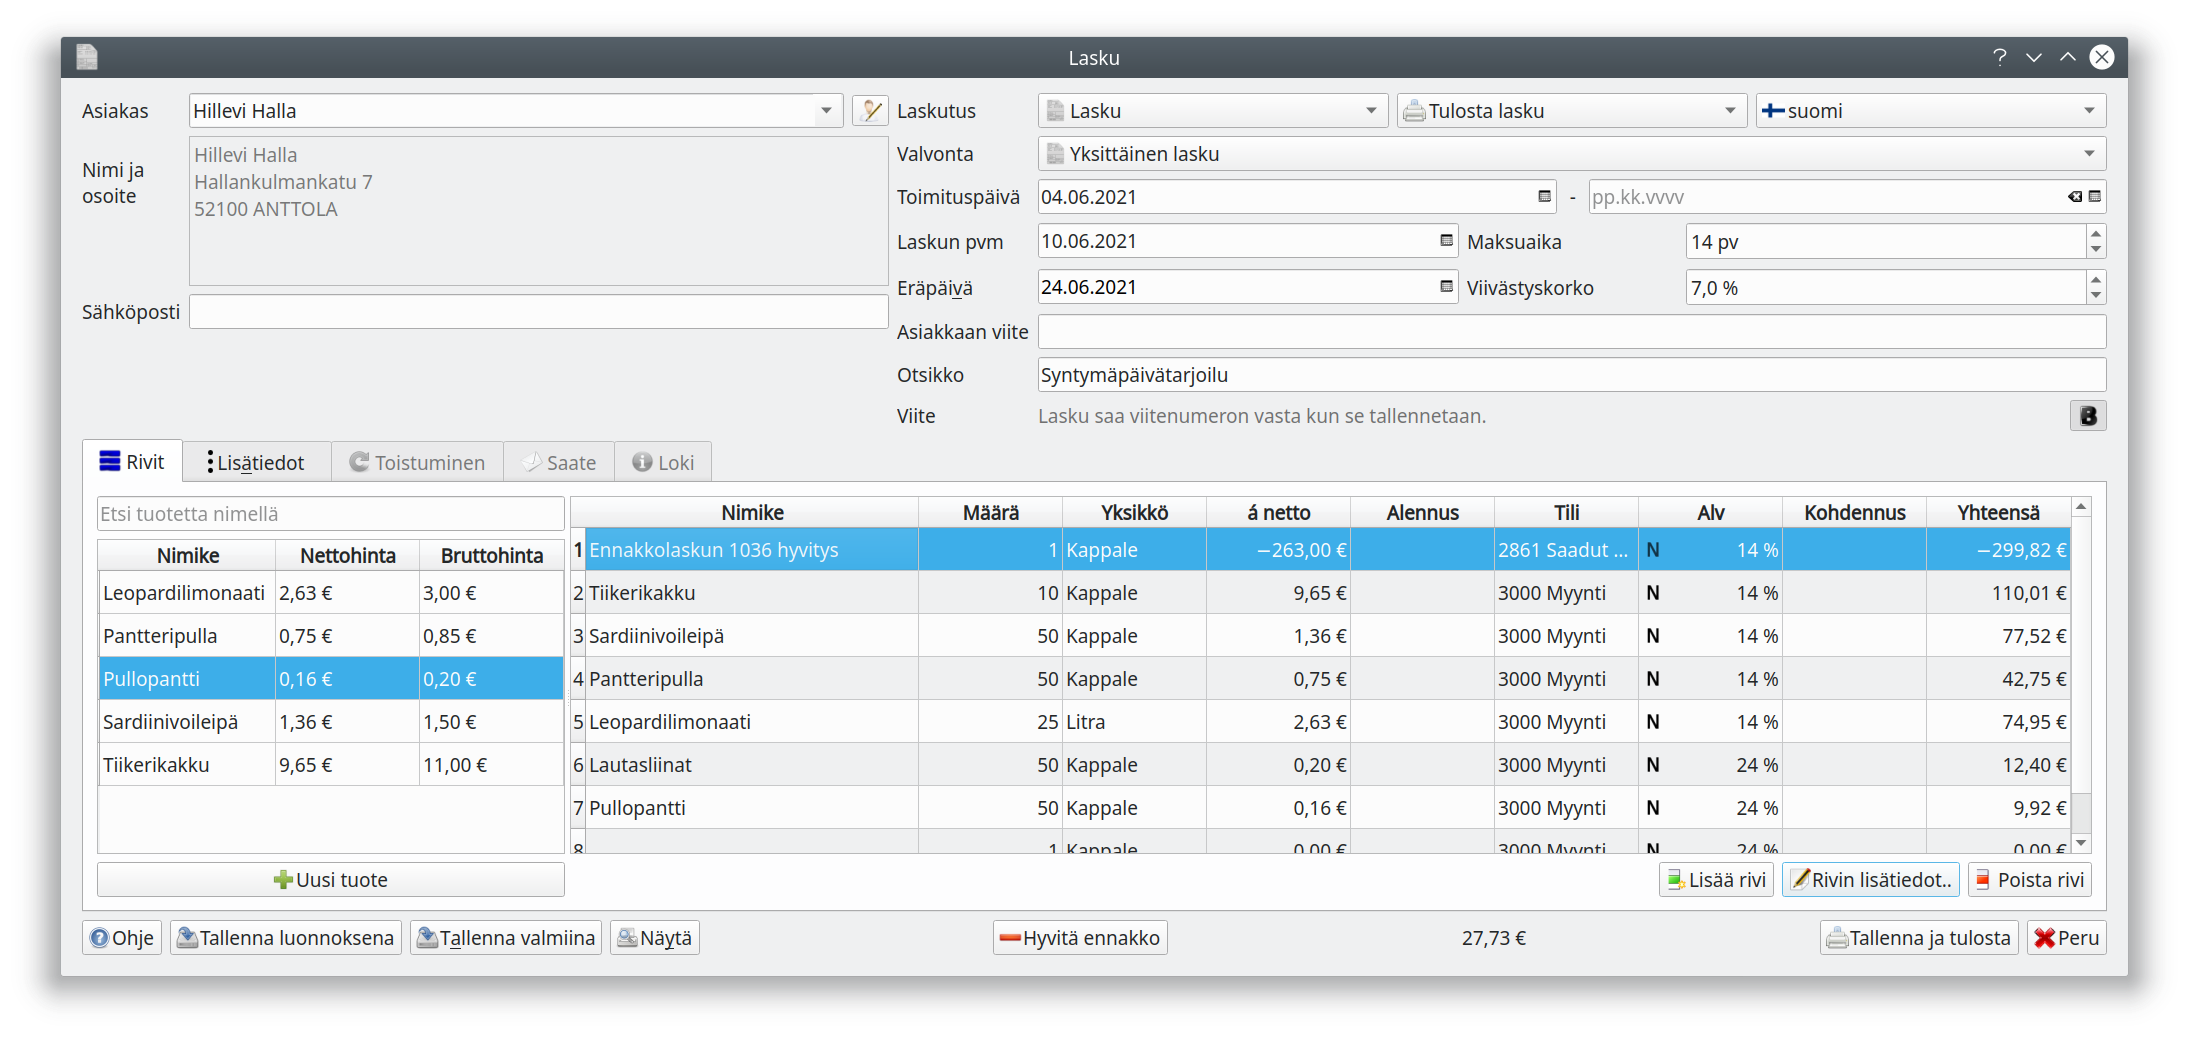Increase Maksuaika days with up arrow

[x=2095, y=233]
